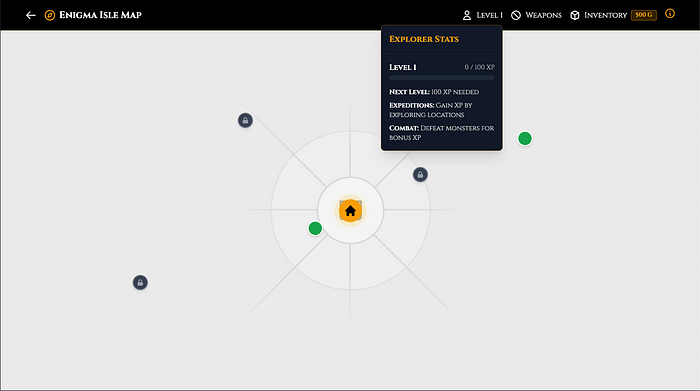
Task: Click the Weapons circle-slash icon
Action: (x=516, y=15)
